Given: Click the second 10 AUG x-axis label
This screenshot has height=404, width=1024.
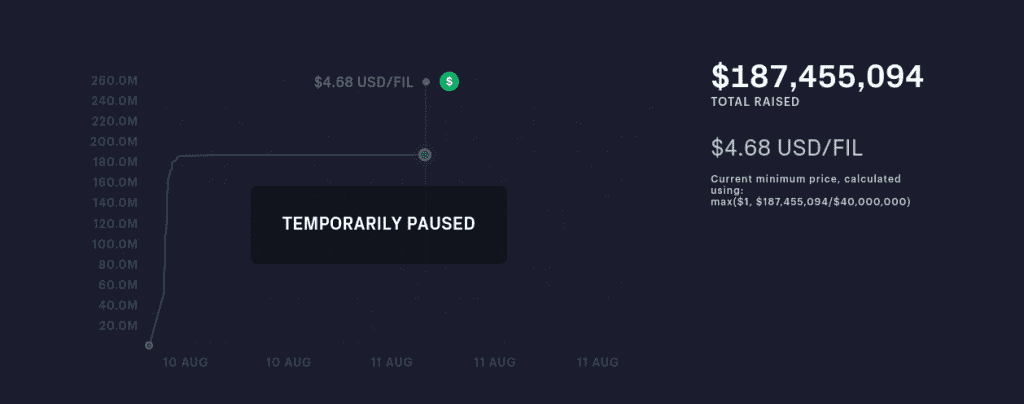Looking at the screenshot, I should click(x=289, y=362).
